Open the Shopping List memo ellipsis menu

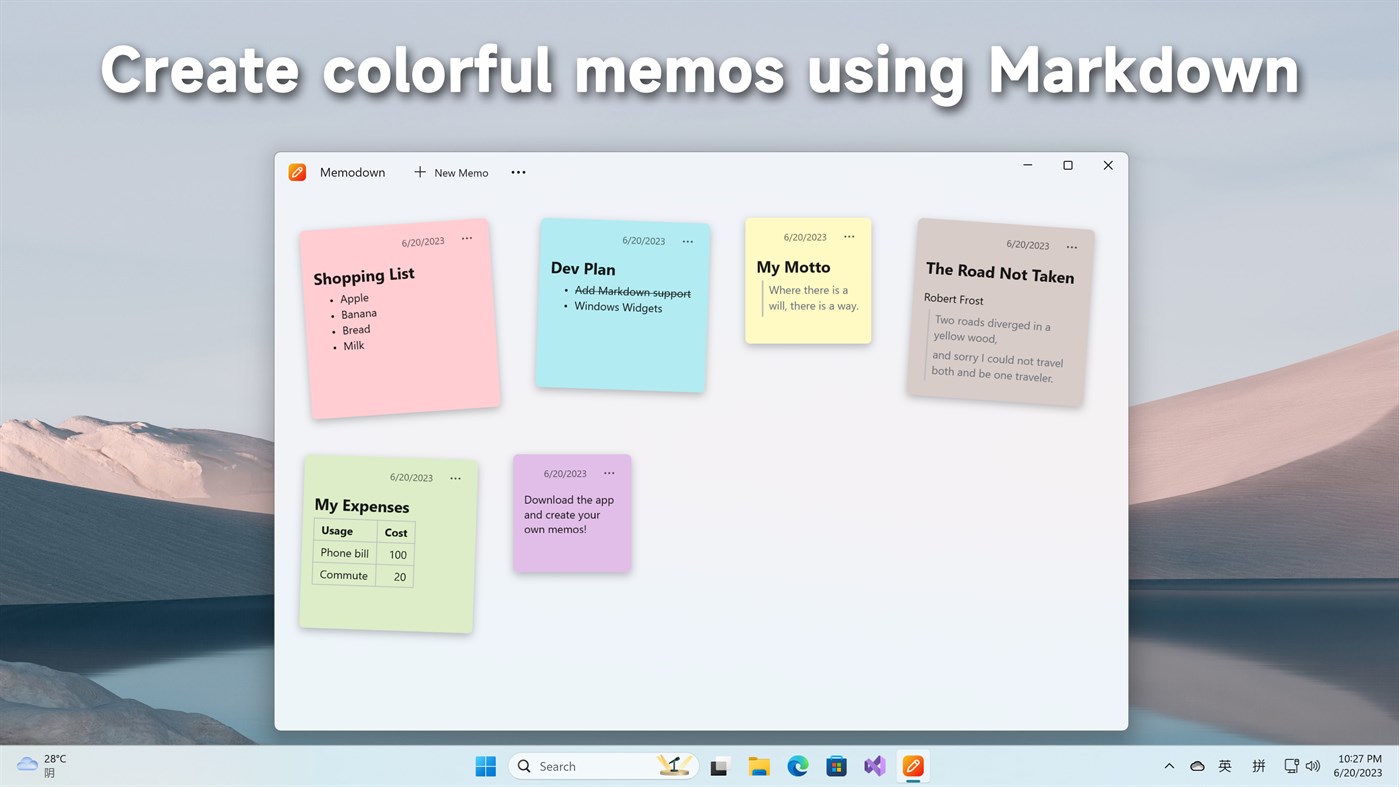467,238
